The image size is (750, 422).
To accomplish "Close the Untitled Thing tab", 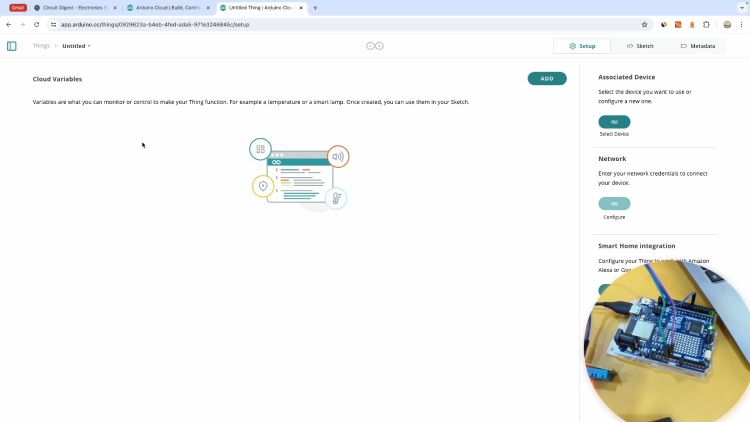I will click(301, 8).
